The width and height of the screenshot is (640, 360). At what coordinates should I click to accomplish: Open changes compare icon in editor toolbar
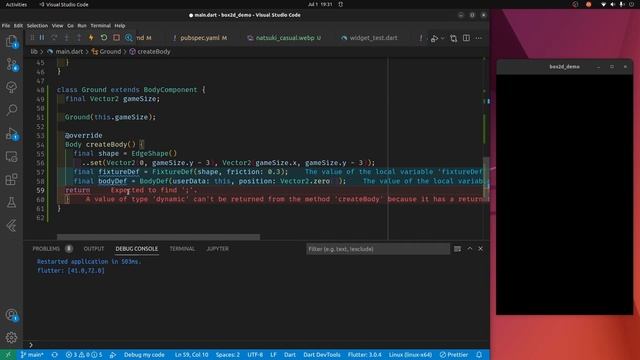453,38
